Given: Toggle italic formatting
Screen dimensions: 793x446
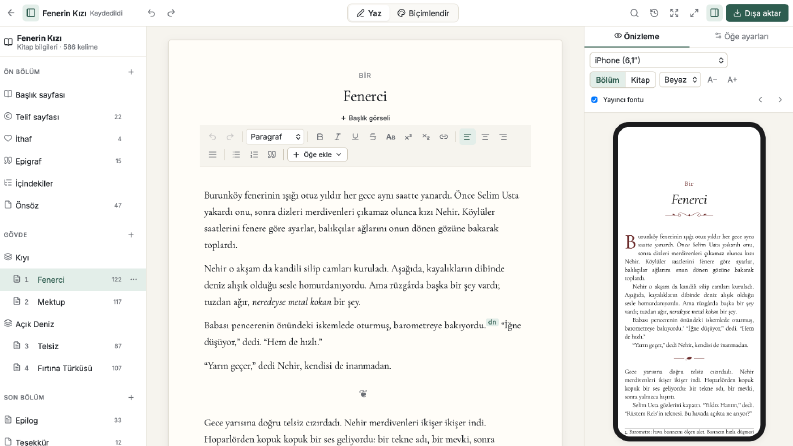Looking at the screenshot, I should 337,137.
